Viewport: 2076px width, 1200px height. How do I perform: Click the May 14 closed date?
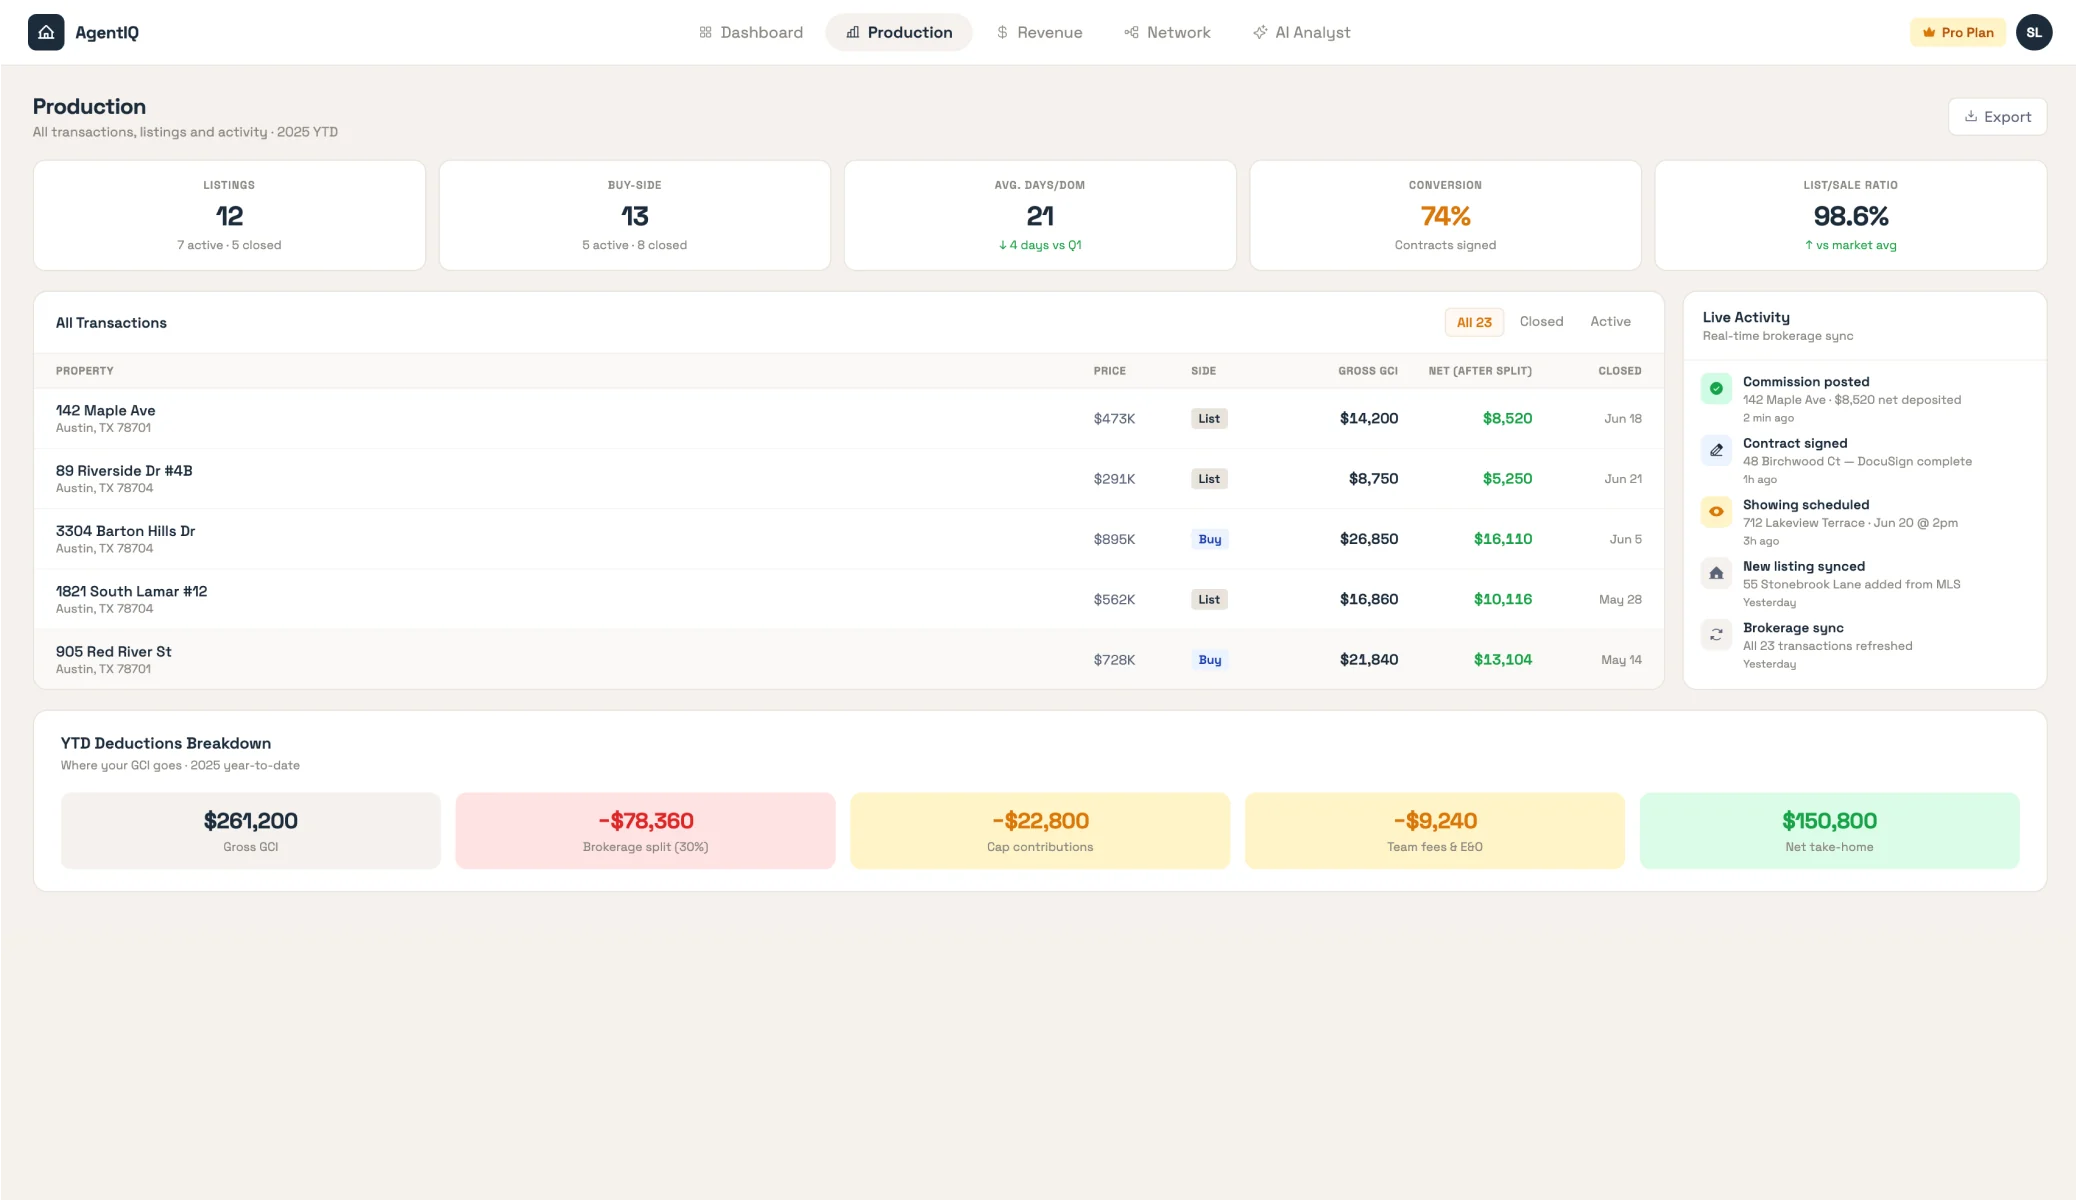(1621, 660)
